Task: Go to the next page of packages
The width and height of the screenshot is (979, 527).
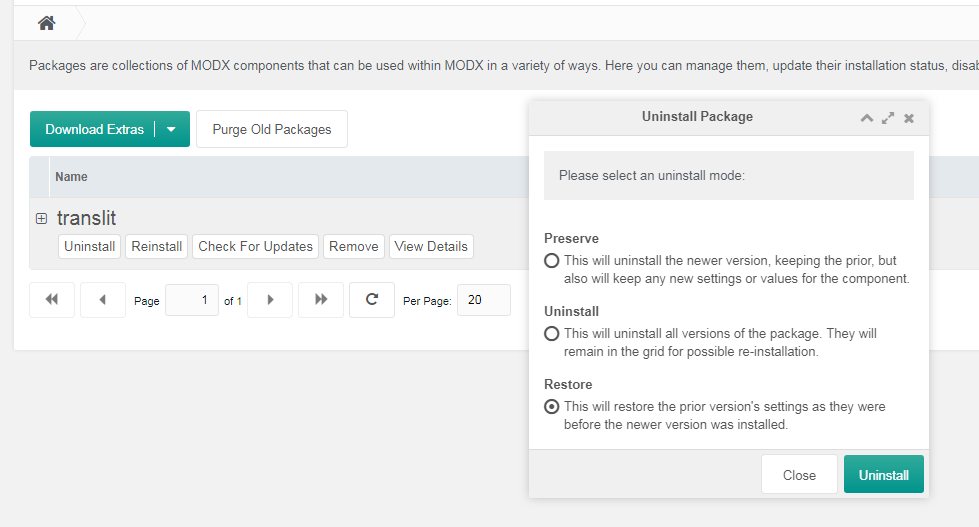Action: (270, 300)
